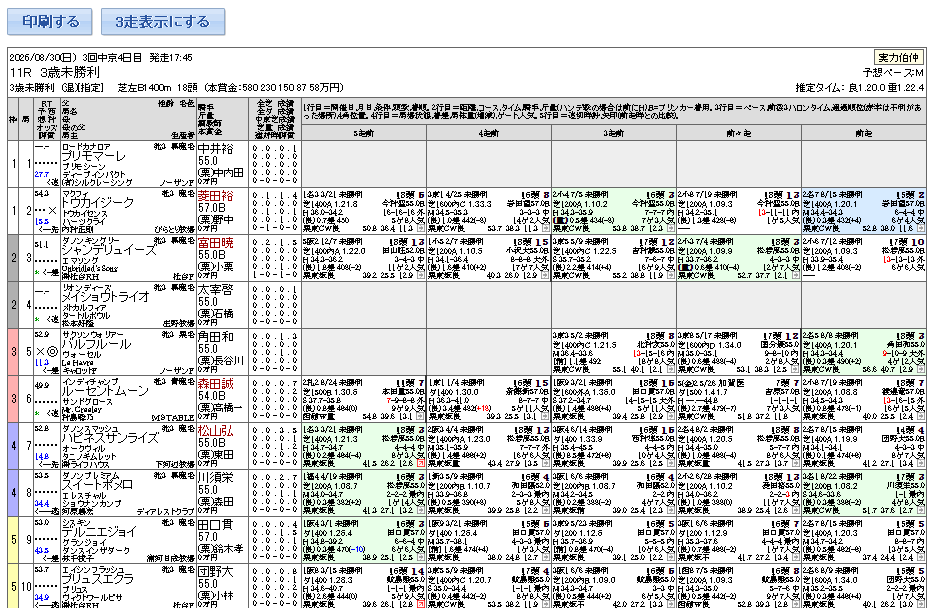Screen dimensions: 932x608
Task: Click trainer (栗)石橋 in horse 4's row
Action: (x=215, y=313)
